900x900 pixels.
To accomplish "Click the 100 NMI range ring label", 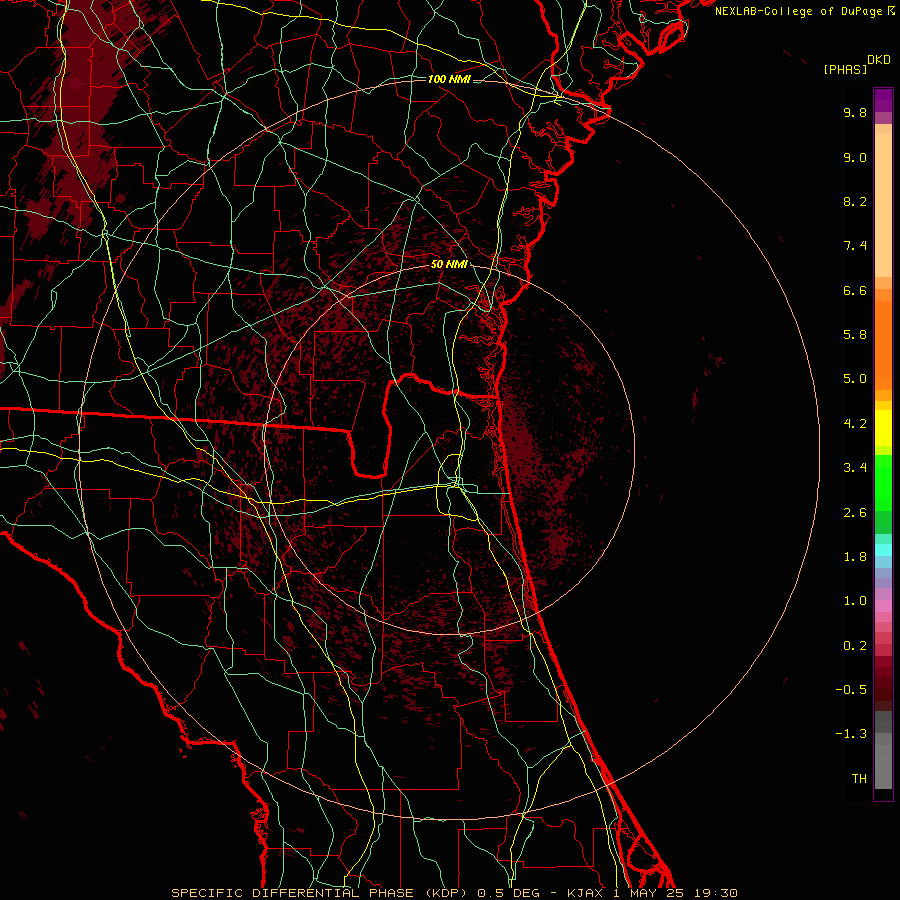I will 449,79.
